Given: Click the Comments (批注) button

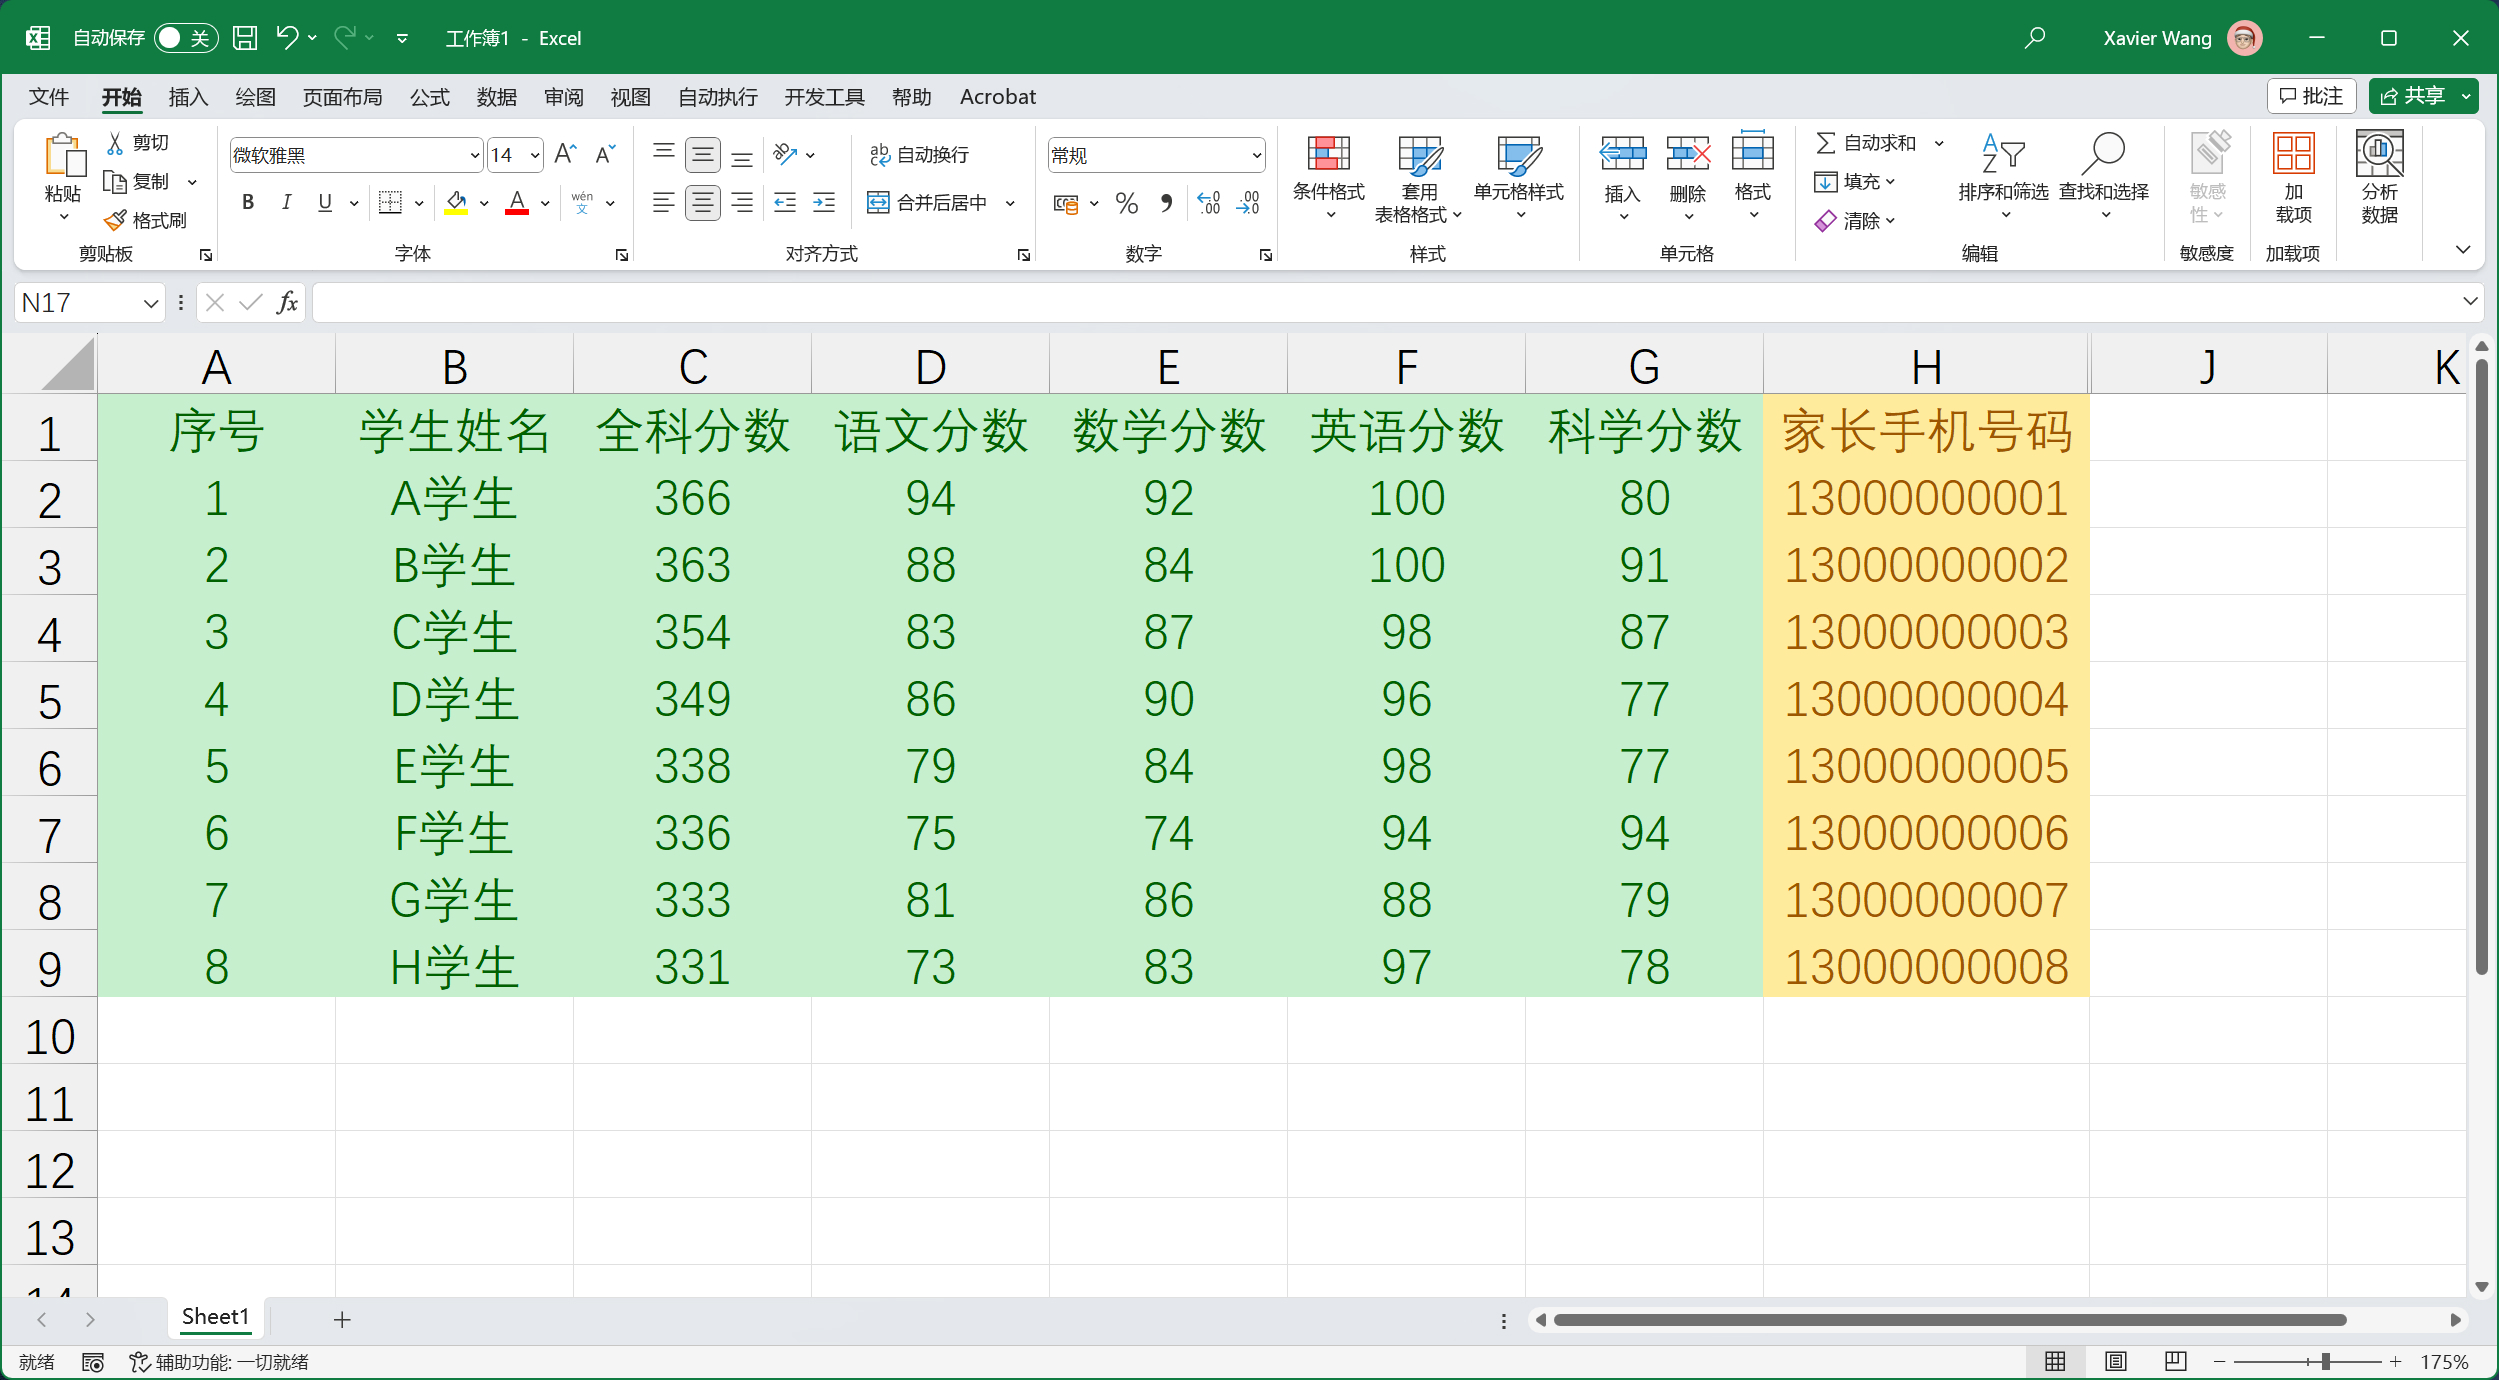Looking at the screenshot, I should [x=2311, y=96].
